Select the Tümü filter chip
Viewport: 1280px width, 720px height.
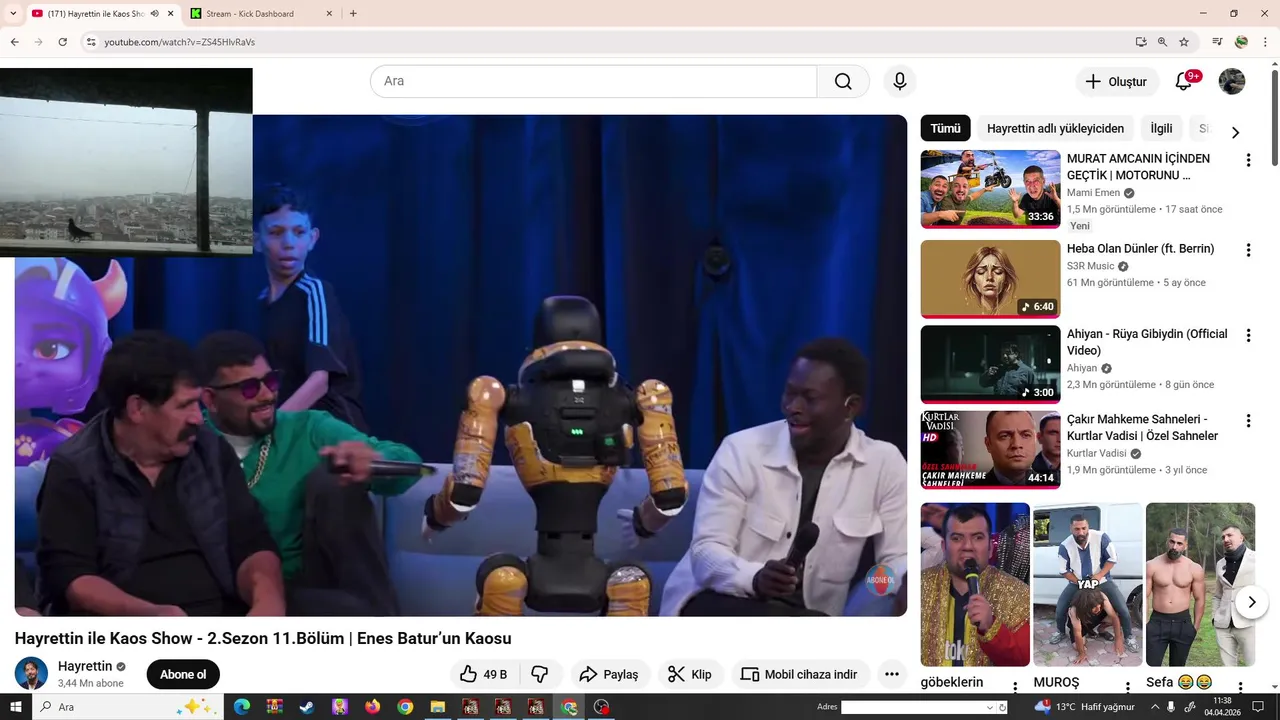click(x=945, y=128)
